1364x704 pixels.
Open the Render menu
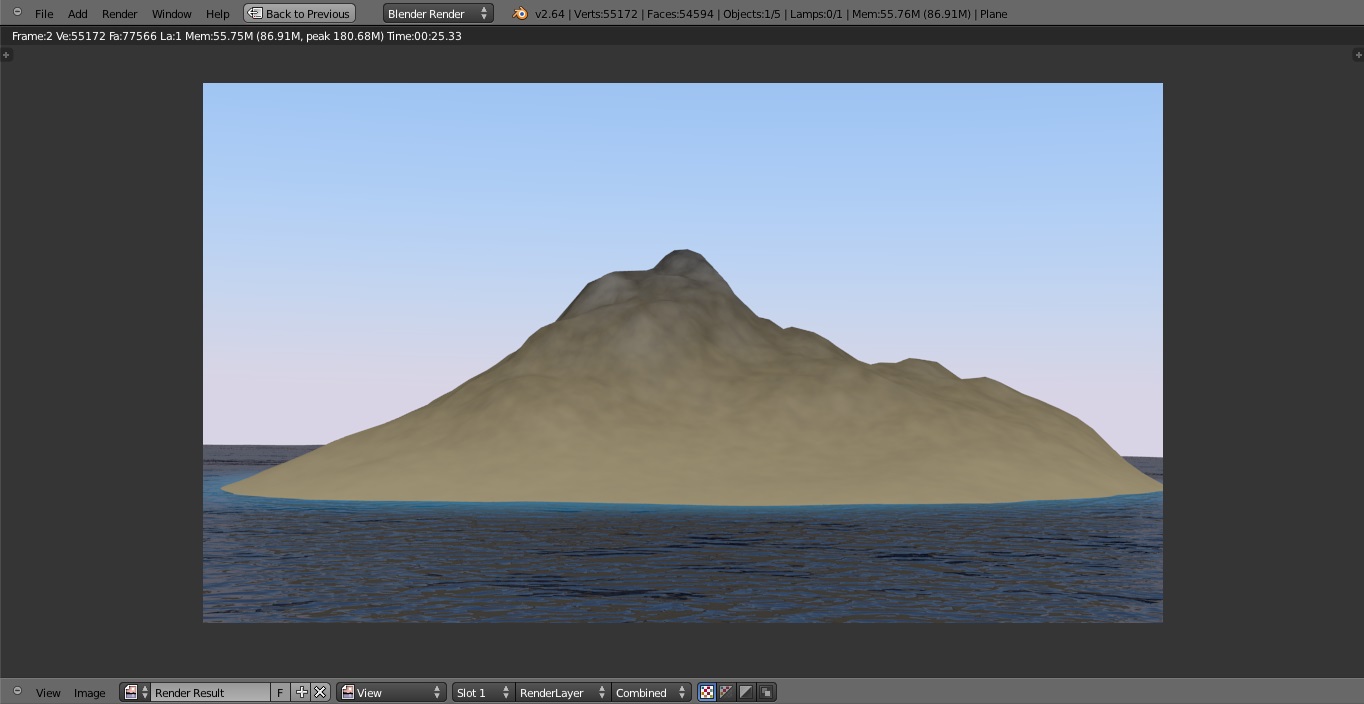pos(119,14)
